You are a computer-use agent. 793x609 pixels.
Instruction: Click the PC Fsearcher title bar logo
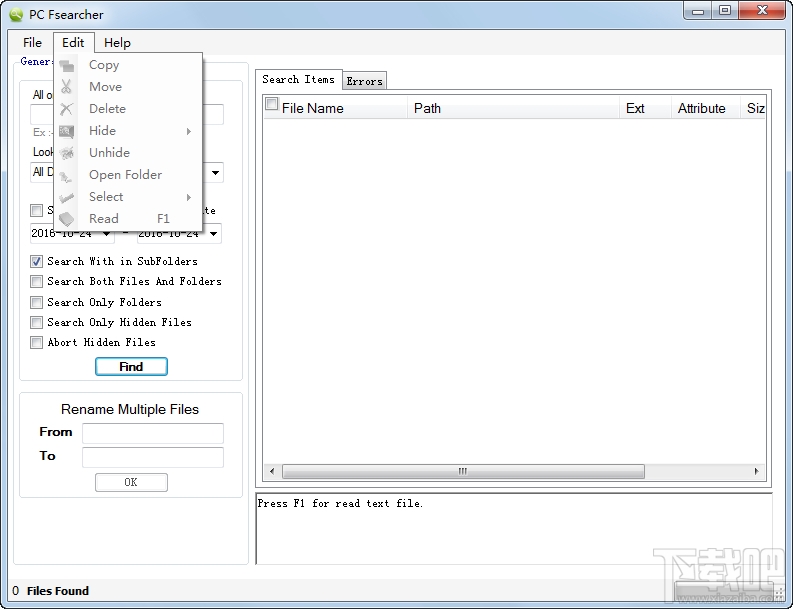[x=16, y=14]
